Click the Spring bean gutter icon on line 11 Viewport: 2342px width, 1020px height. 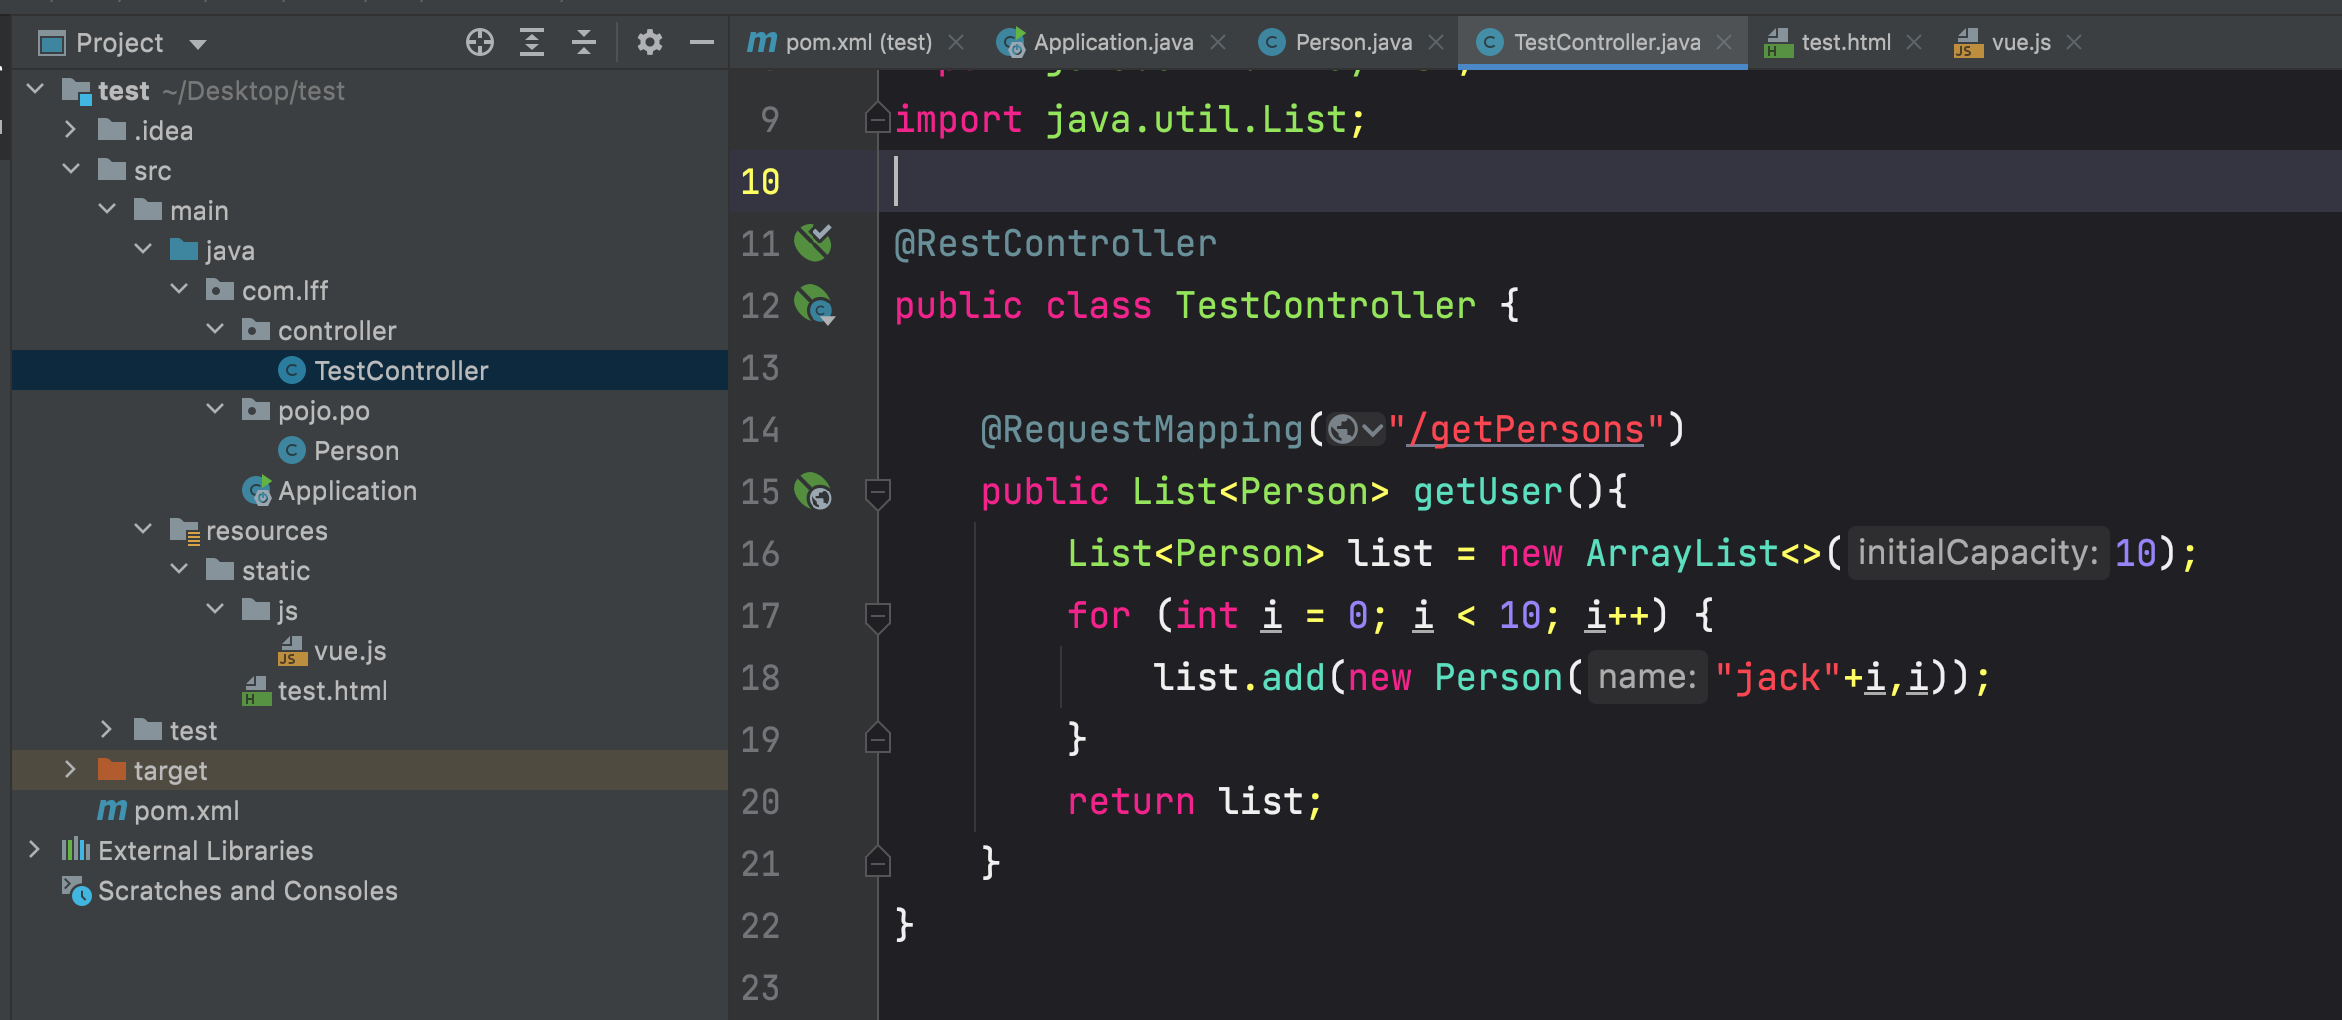pos(813,243)
